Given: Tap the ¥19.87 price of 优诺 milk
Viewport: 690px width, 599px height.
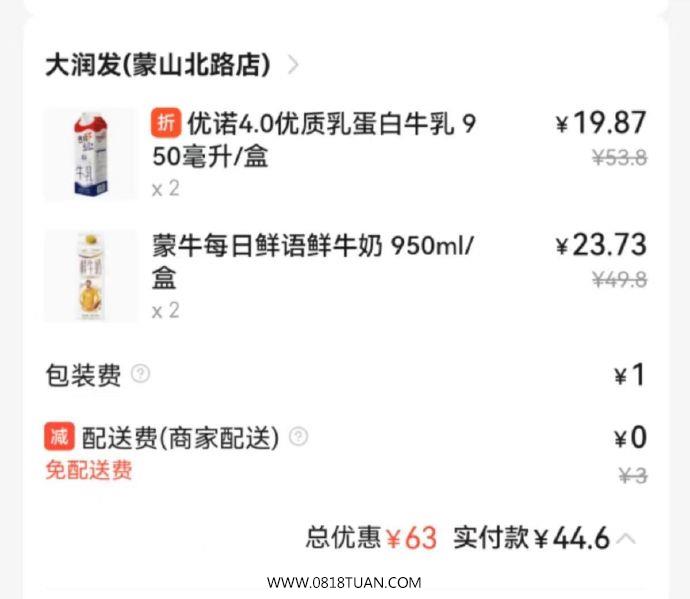Looking at the screenshot, I should point(601,122).
